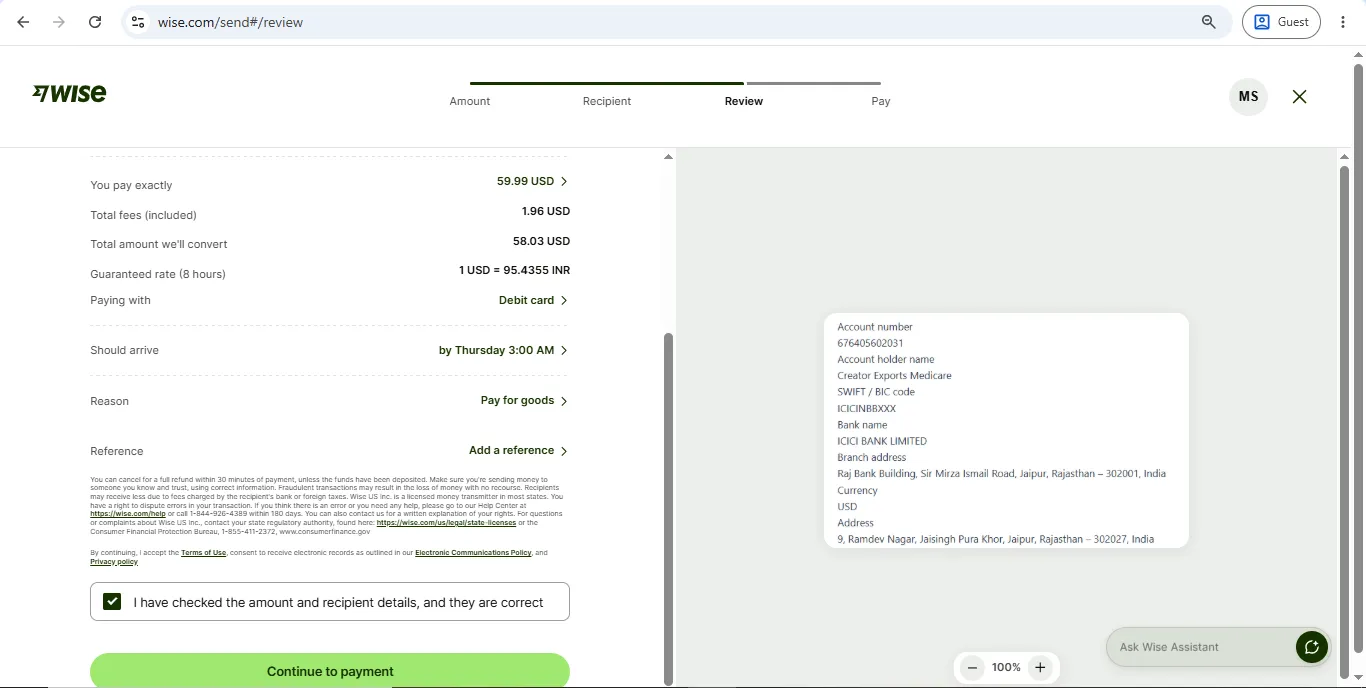Go to the Amount step

click(470, 101)
